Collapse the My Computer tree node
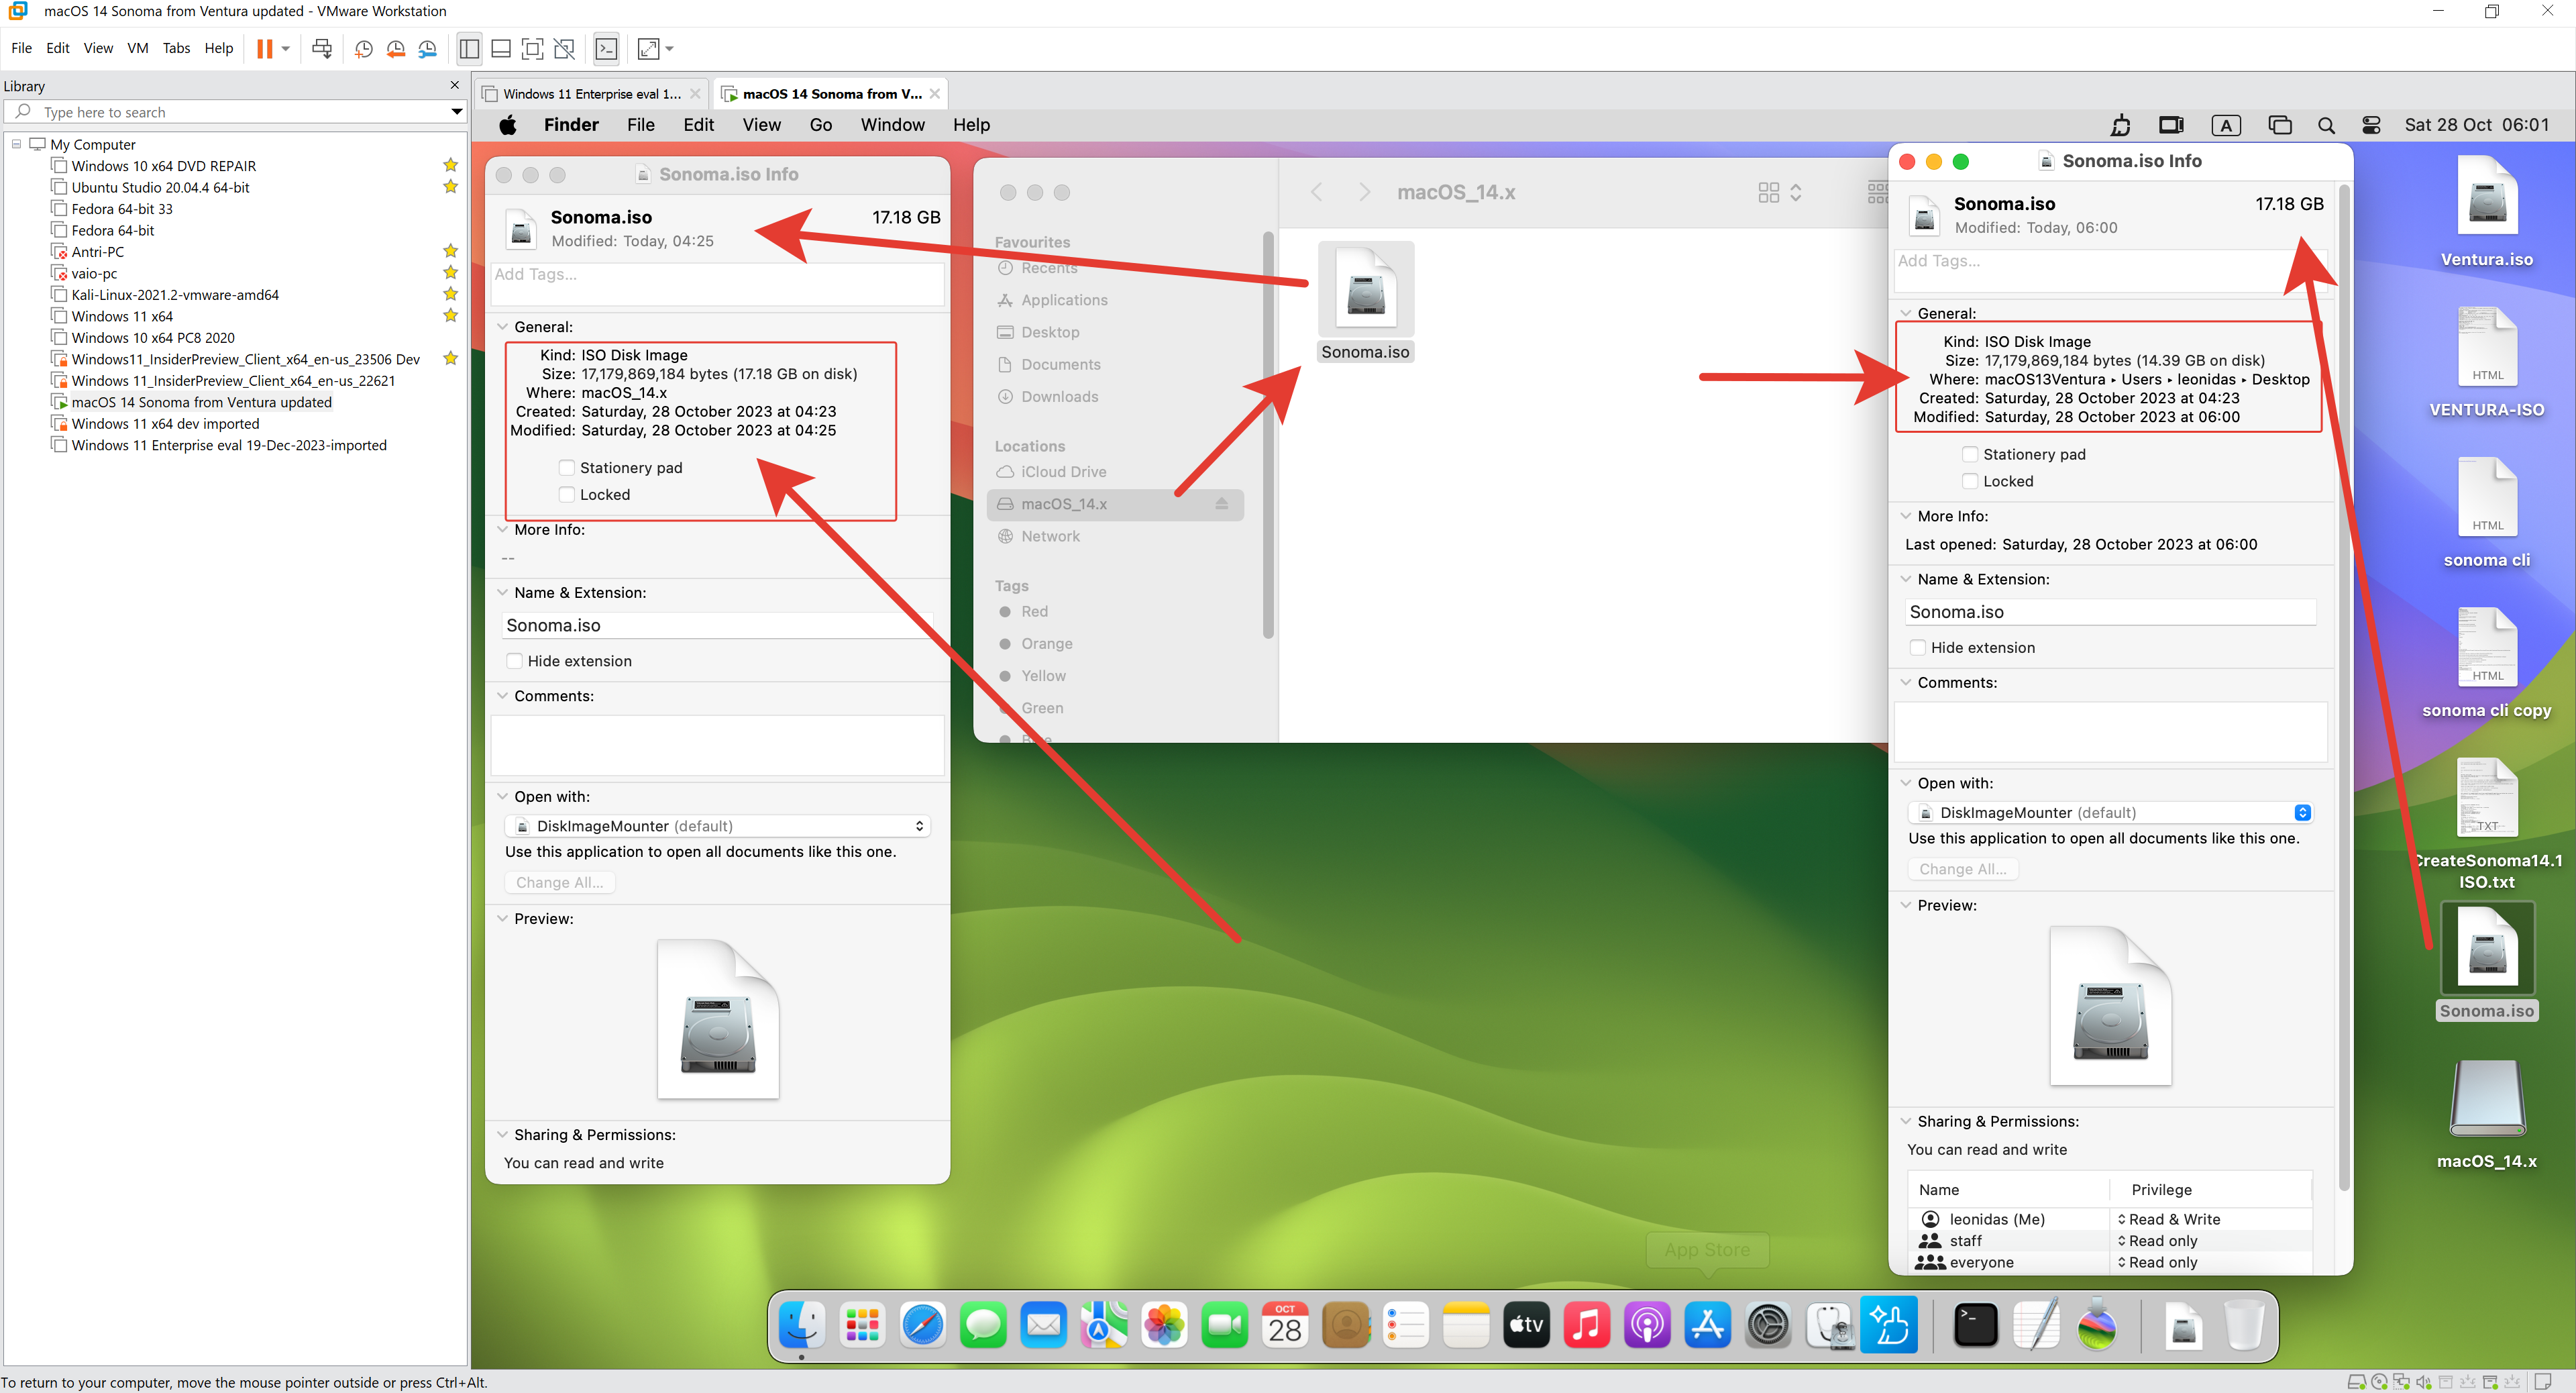Screen dimensions: 2576x1393 (16, 144)
